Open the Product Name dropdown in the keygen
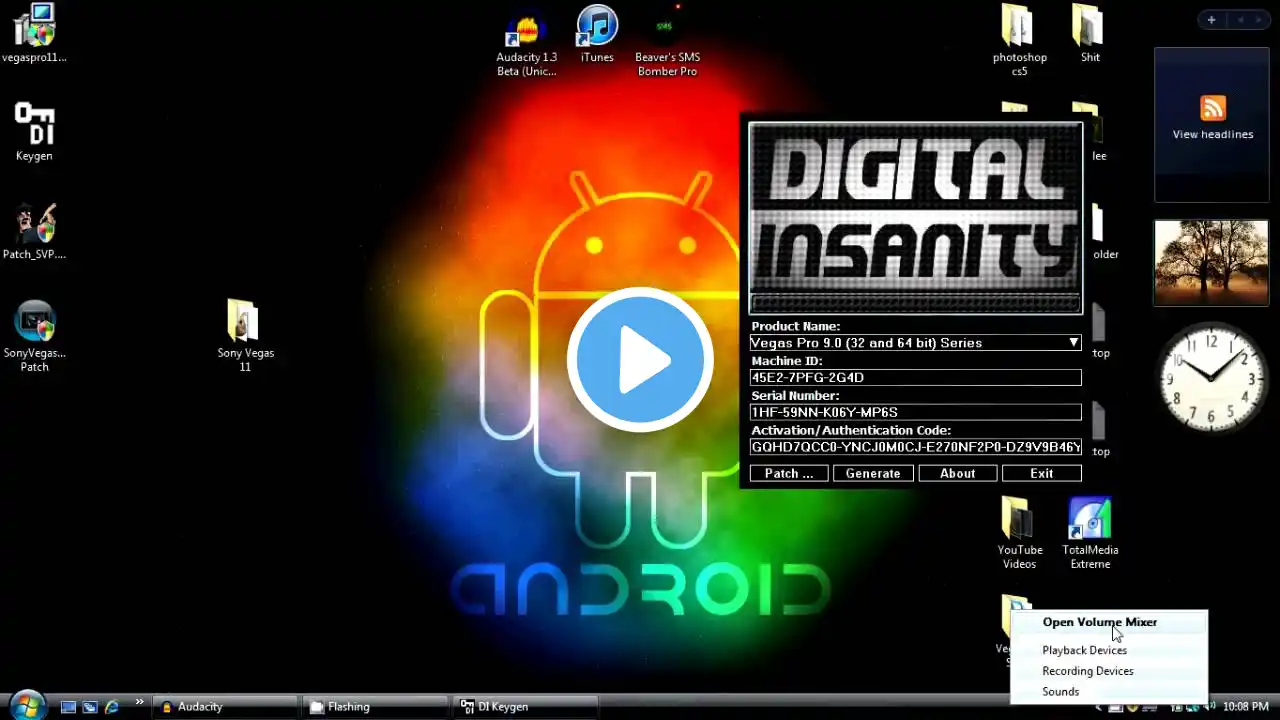1280x720 pixels. click(x=1074, y=343)
